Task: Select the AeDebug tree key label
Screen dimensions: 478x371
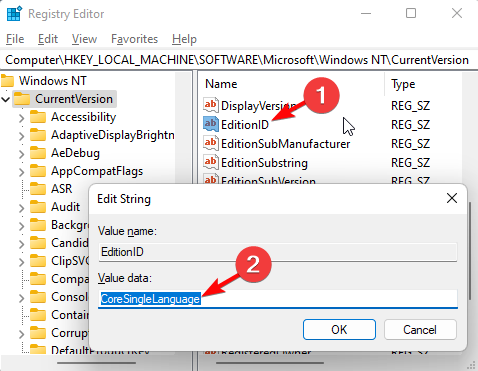Action: [75, 153]
